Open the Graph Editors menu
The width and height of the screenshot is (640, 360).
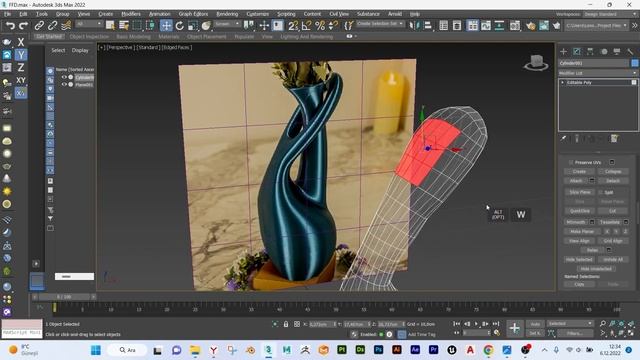point(193,14)
